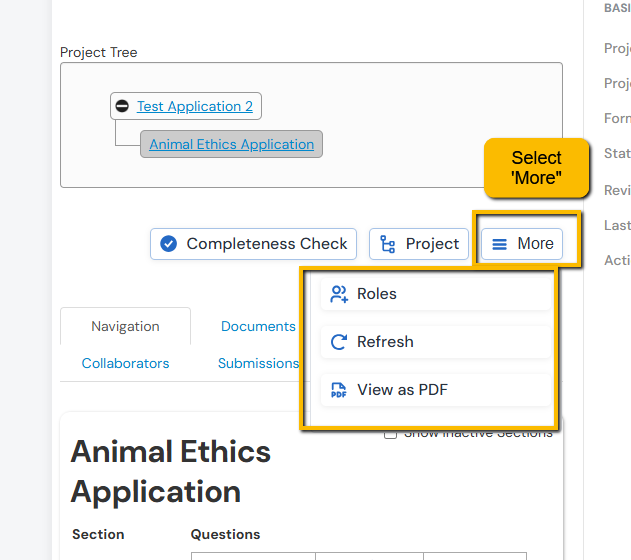This screenshot has height=560, width=631.
Task: Click the Refresh circular arrow icon
Action: [339, 342]
